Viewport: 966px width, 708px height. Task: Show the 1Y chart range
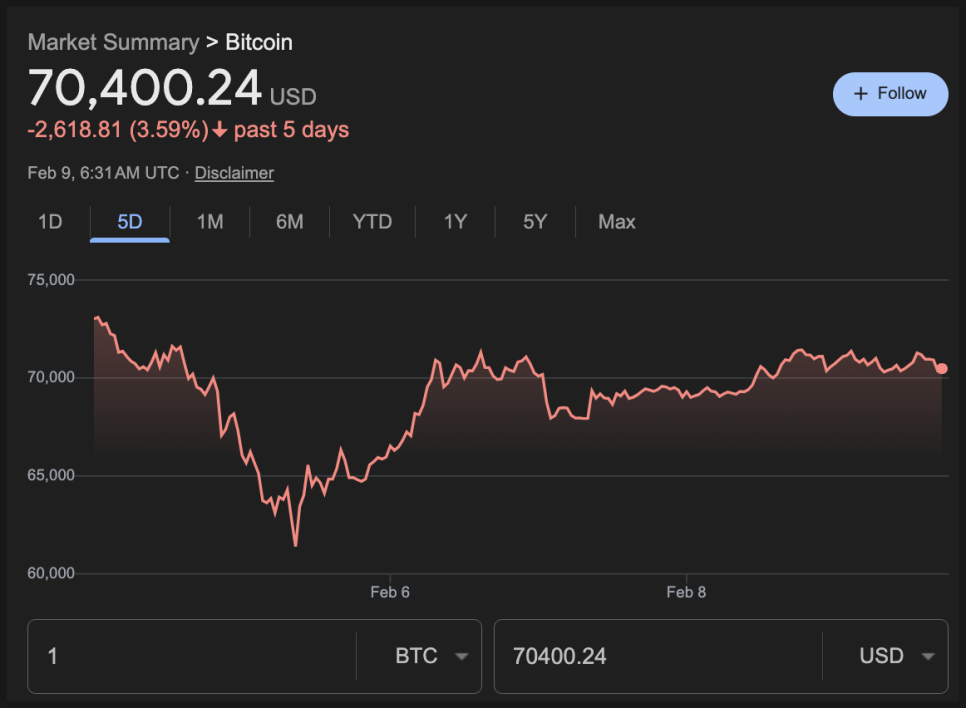455,222
